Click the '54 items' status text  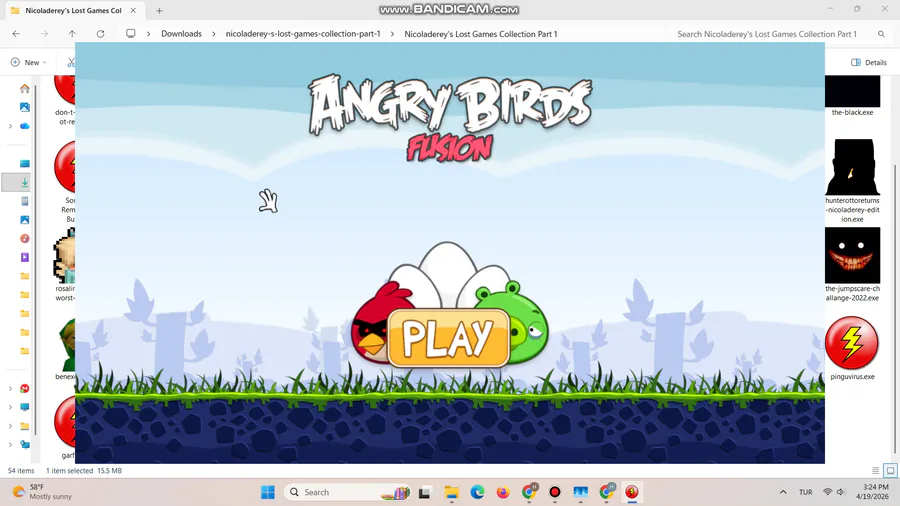pyautogui.click(x=21, y=470)
